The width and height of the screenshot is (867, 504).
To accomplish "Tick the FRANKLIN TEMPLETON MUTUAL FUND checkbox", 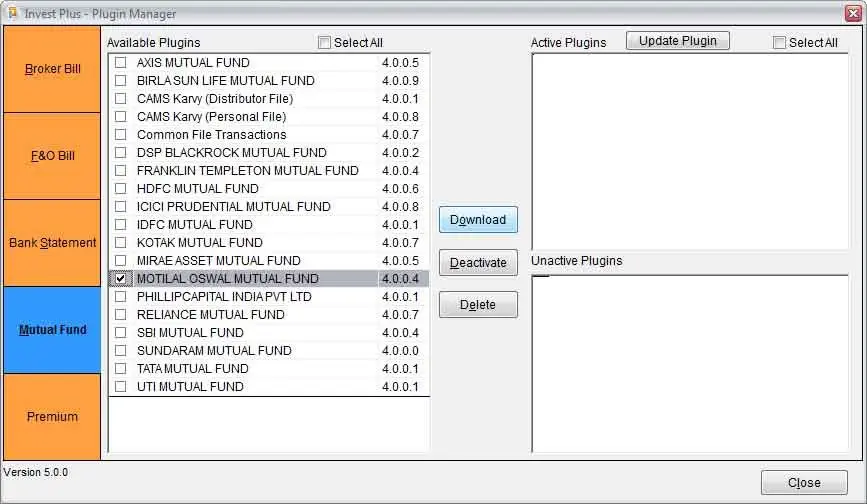I will click(x=121, y=170).
